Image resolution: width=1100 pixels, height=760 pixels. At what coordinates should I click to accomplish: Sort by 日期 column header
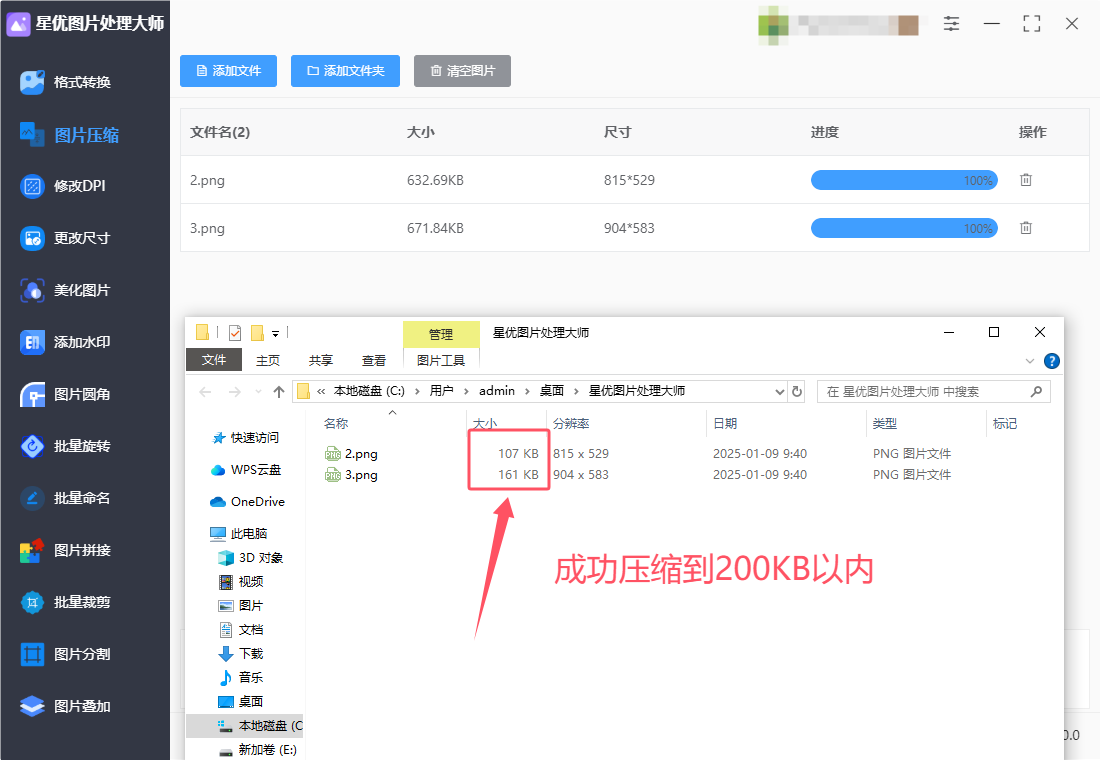725,423
